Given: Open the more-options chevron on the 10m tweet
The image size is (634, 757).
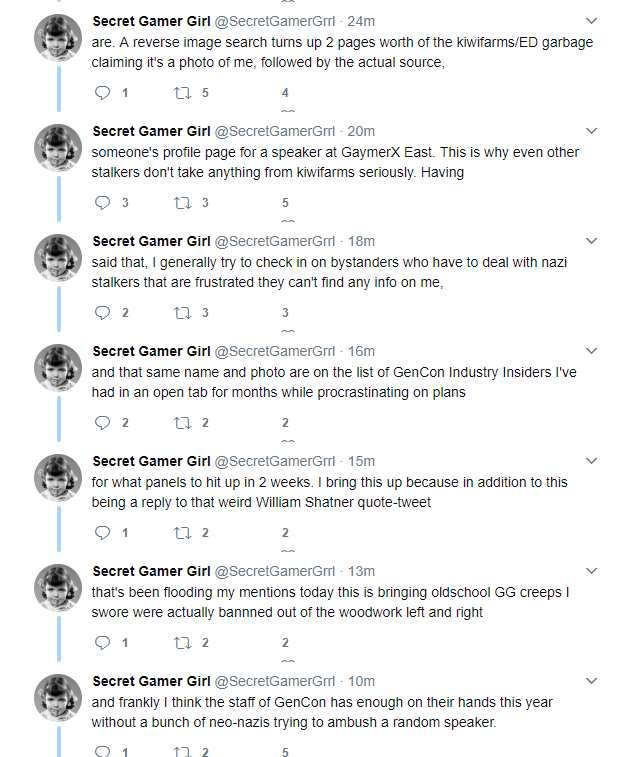Looking at the screenshot, I should [x=591, y=681].
